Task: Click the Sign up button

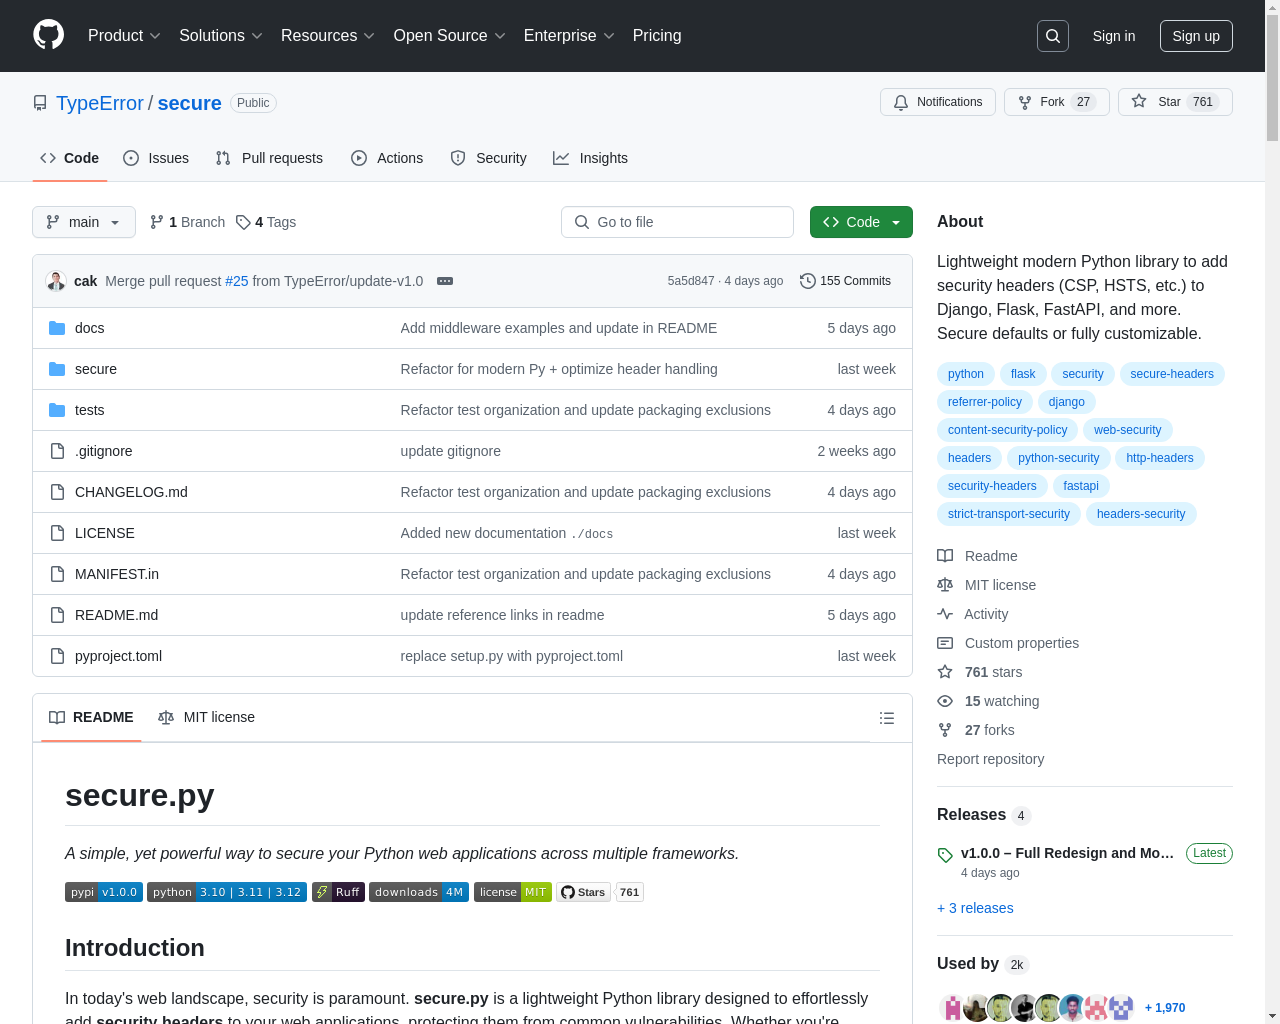Action: click(x=1196, y=36)
